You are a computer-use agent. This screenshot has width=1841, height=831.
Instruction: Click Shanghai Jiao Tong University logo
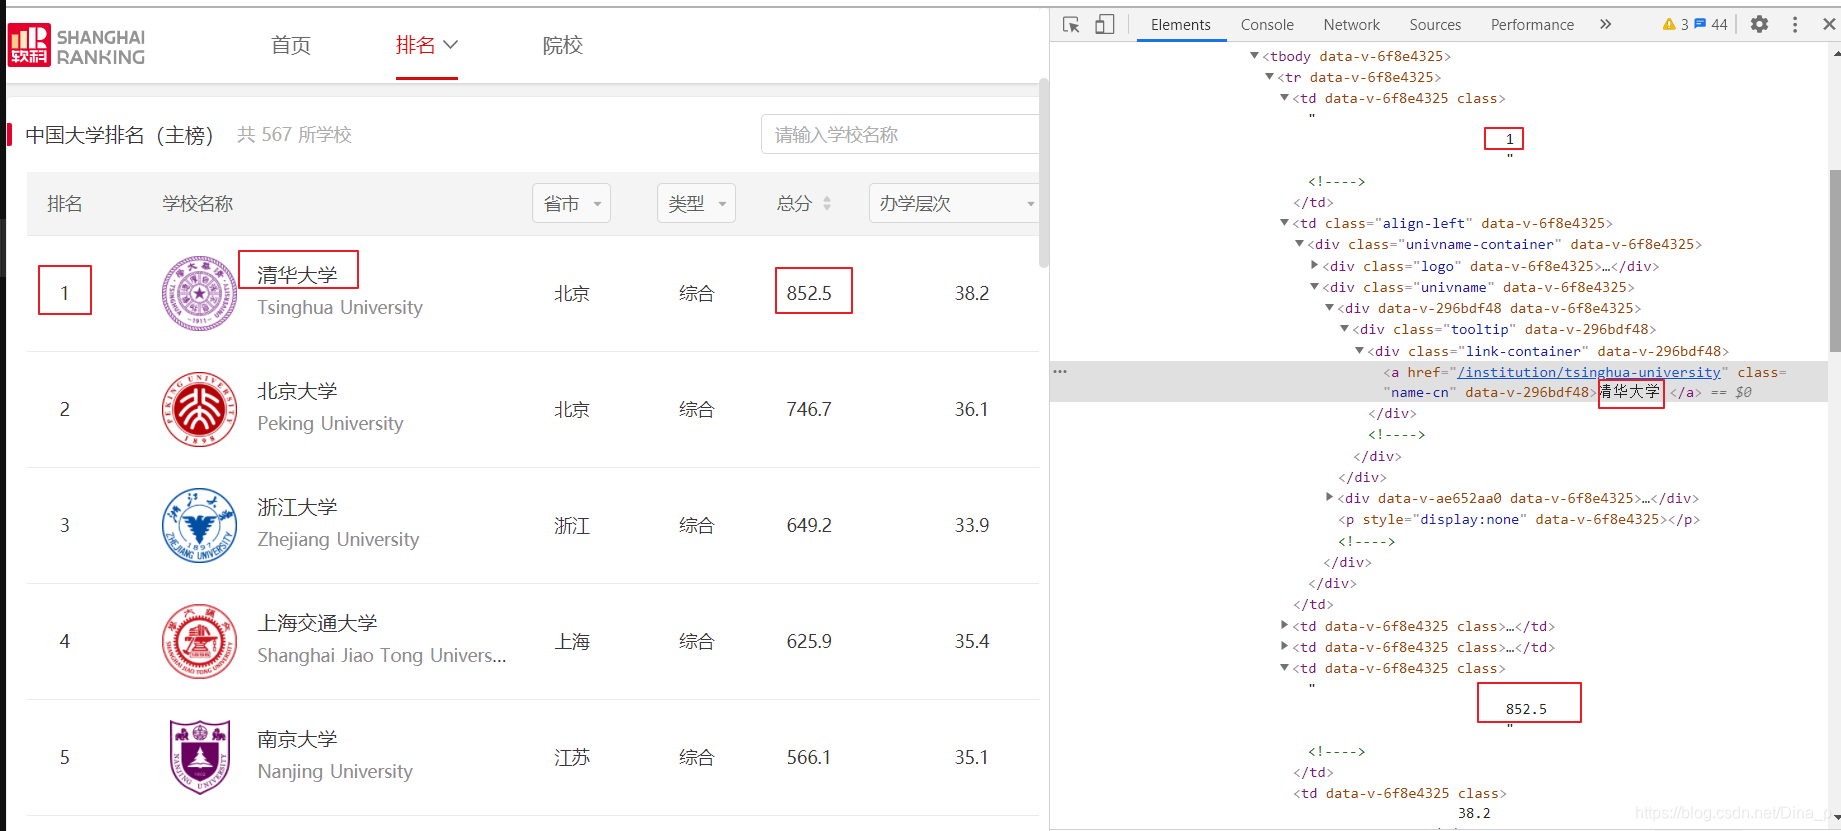199,641
